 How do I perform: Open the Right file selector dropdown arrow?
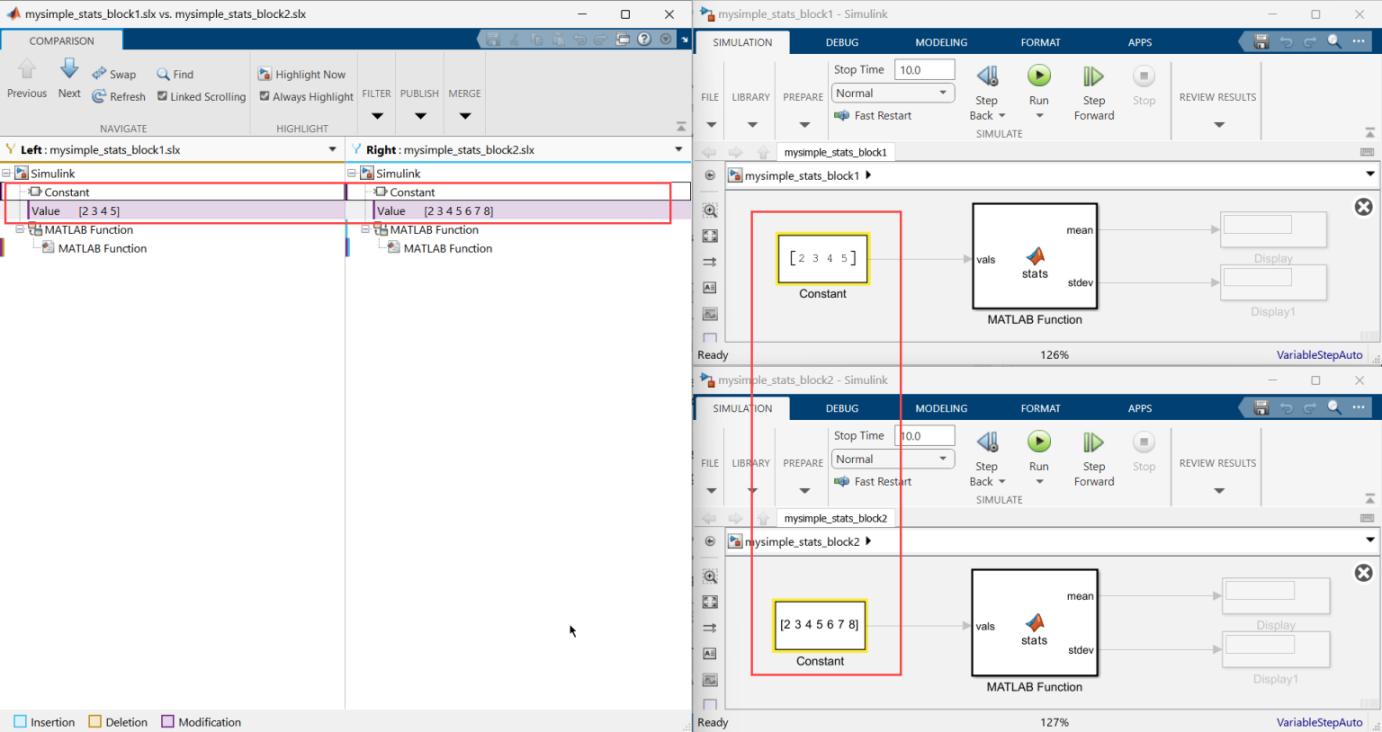click(x=679, y=150)
